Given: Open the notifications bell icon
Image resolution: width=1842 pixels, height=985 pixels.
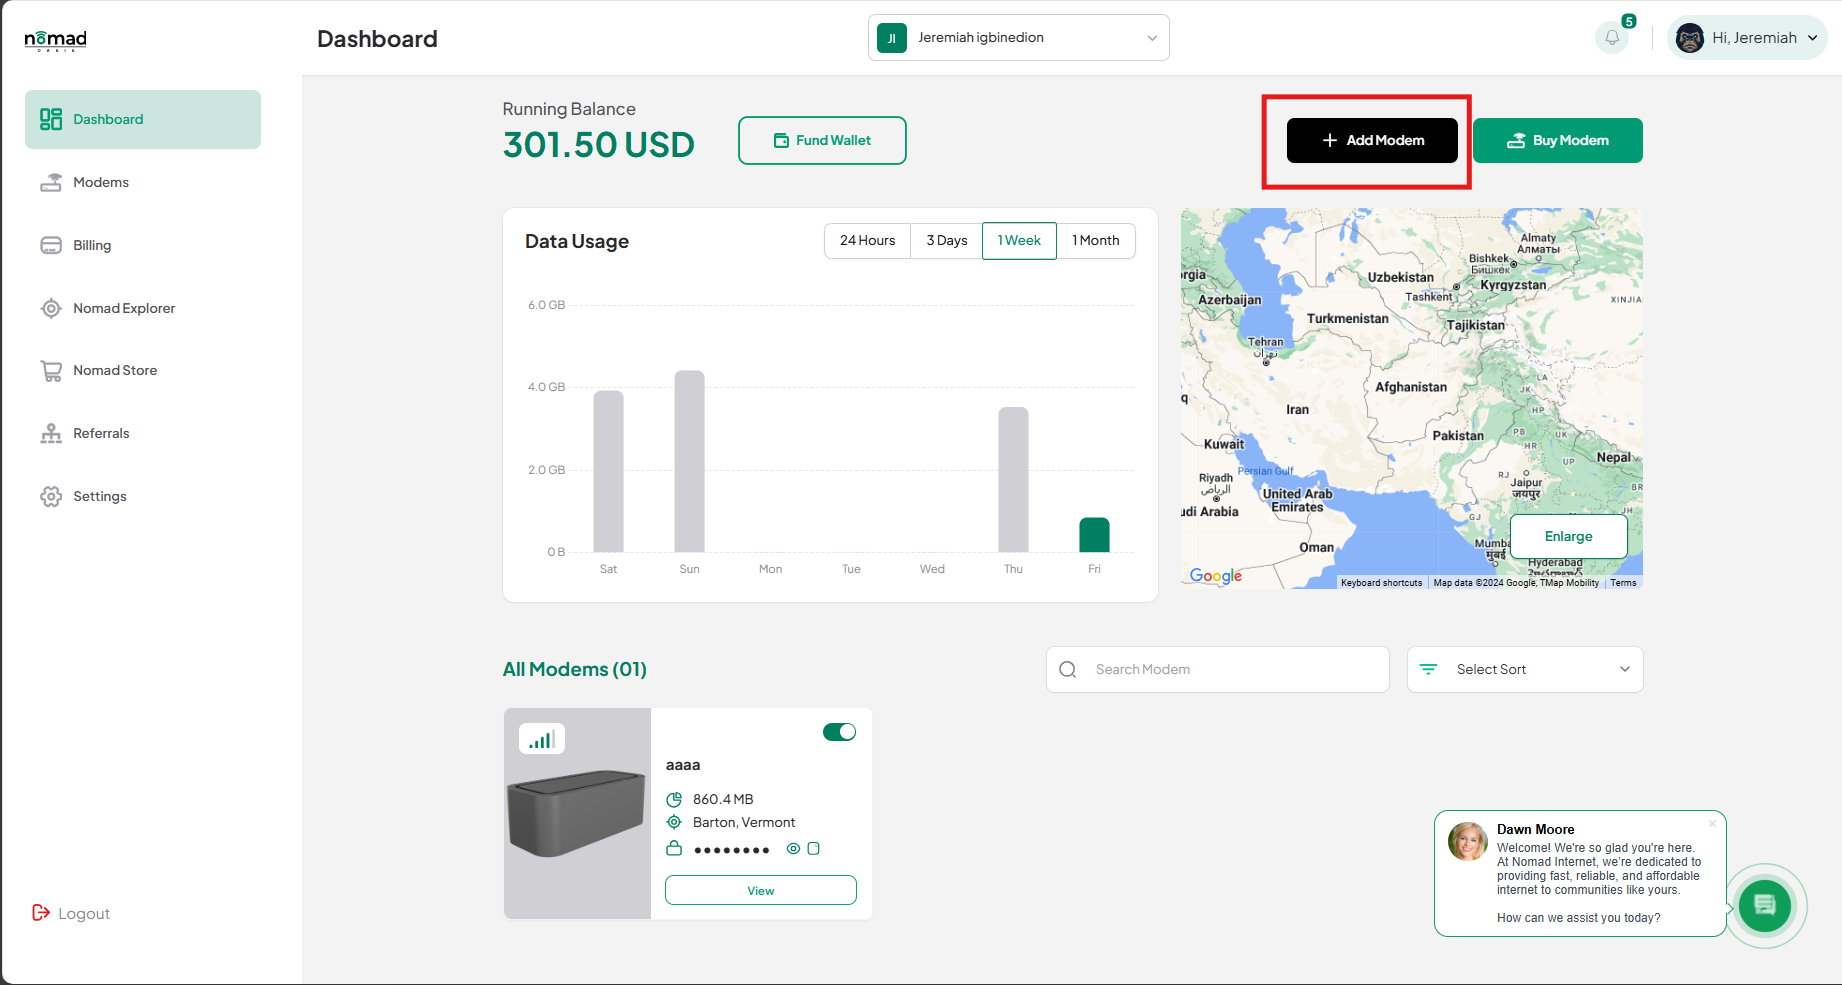Looking at the screenshot, I should pyautogui.click(x=1612, y=38).
